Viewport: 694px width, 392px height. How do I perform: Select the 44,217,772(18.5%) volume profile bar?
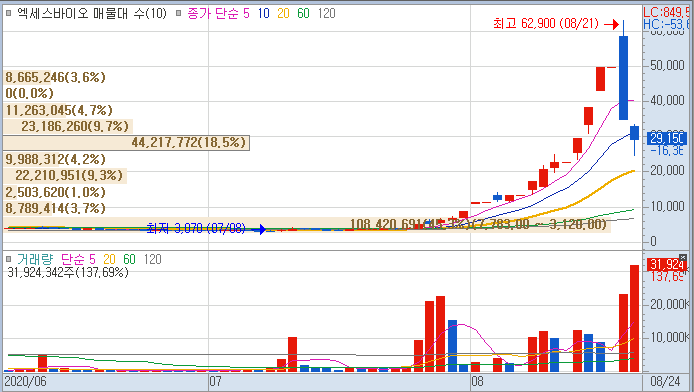tap(126, 142)
